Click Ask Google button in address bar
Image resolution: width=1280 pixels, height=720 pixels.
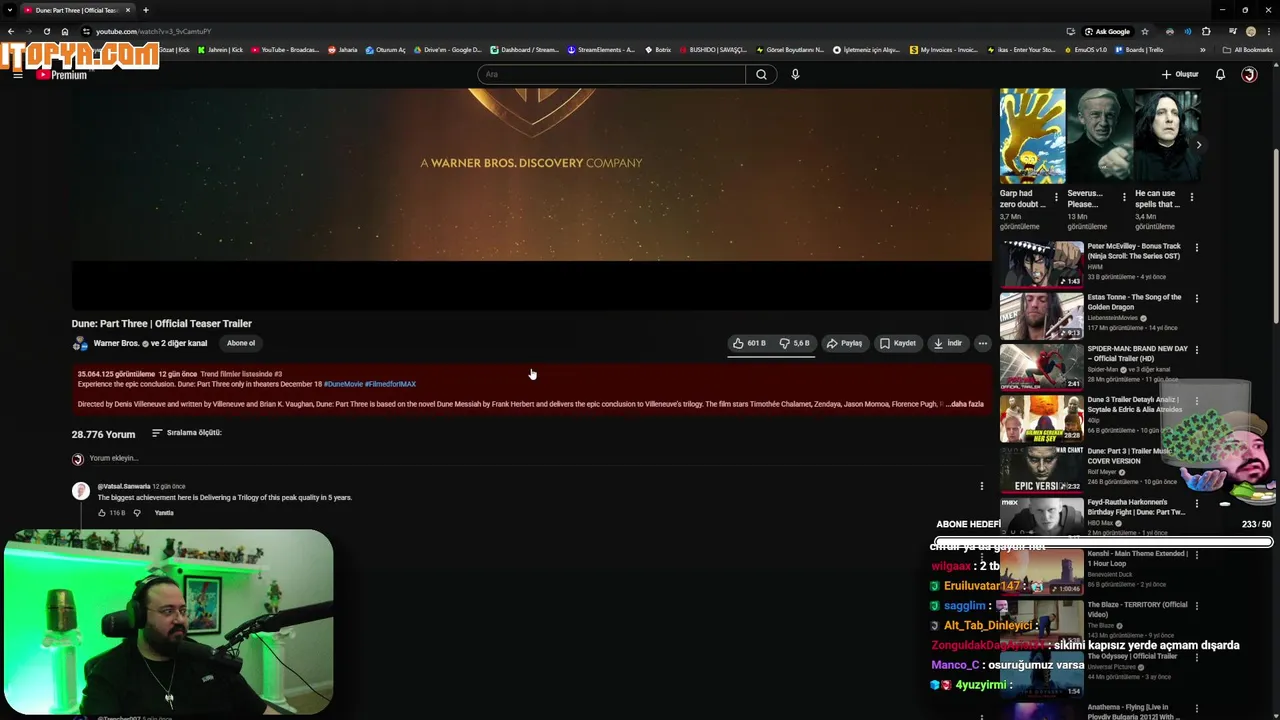click(1109, 31)
